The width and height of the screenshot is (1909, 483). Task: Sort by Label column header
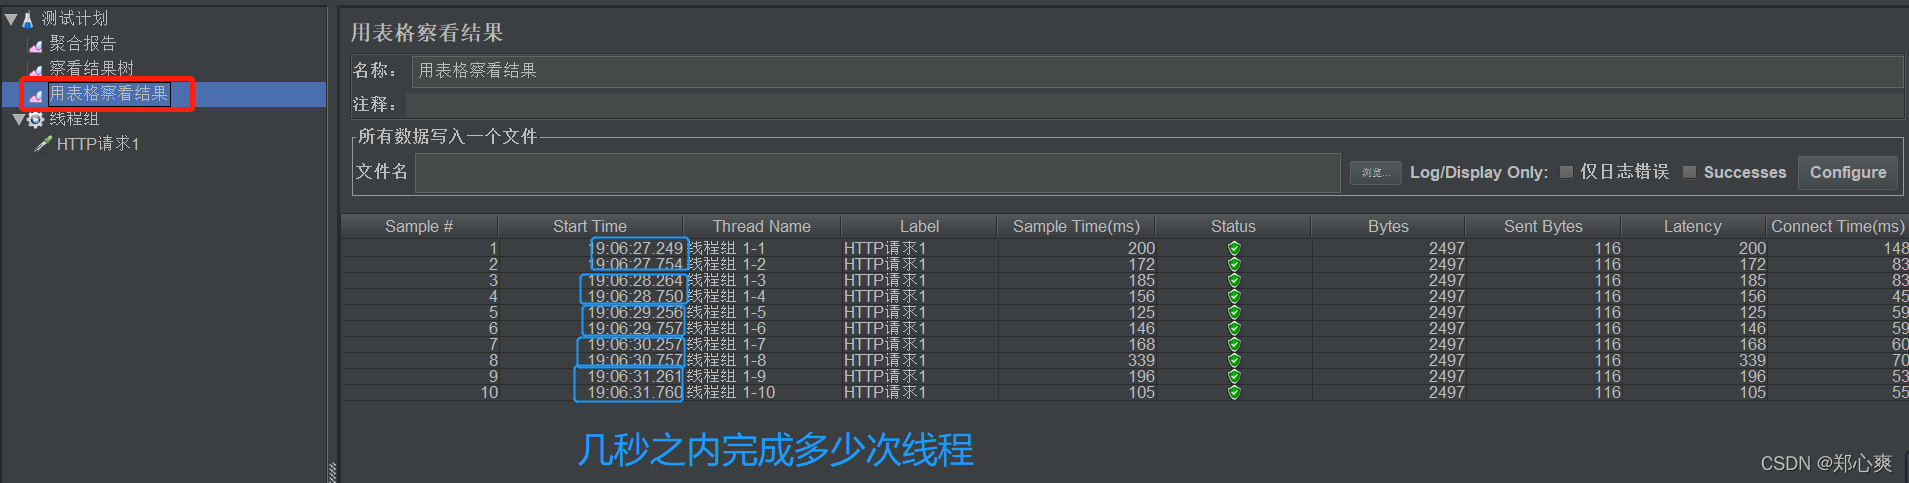point(919,226)
